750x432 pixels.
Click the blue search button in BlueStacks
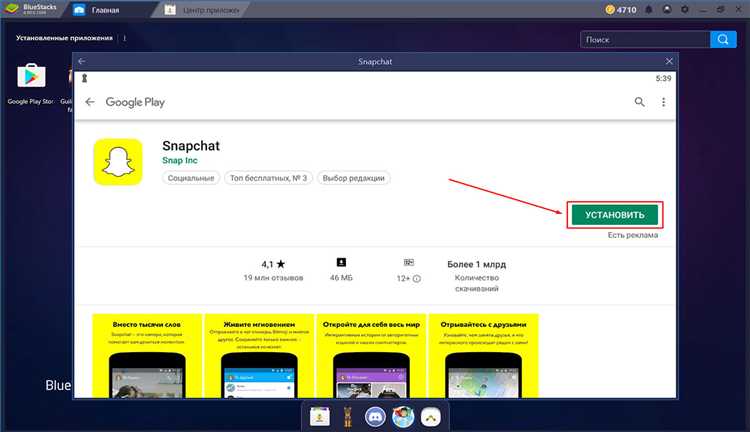[x=723, y=39]
